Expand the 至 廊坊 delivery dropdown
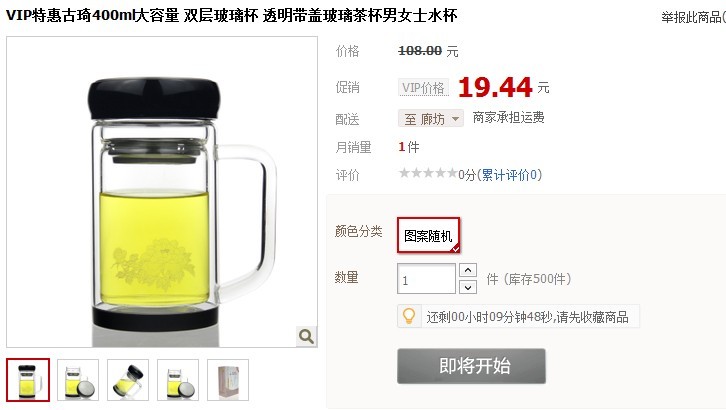The image size is (726, 410). click(431, 118)
